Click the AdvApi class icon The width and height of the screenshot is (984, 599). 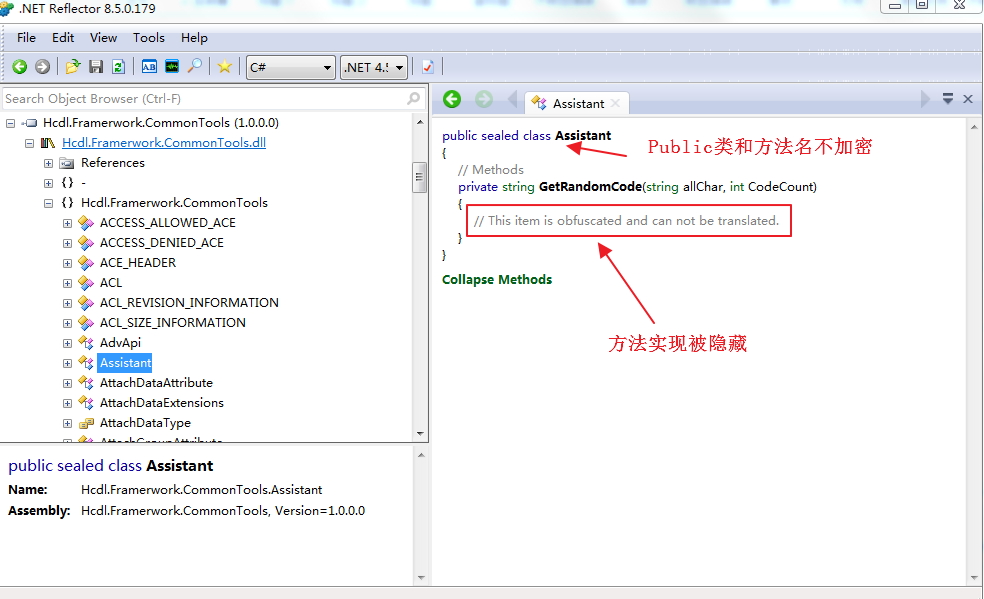(x=86, y=343)
